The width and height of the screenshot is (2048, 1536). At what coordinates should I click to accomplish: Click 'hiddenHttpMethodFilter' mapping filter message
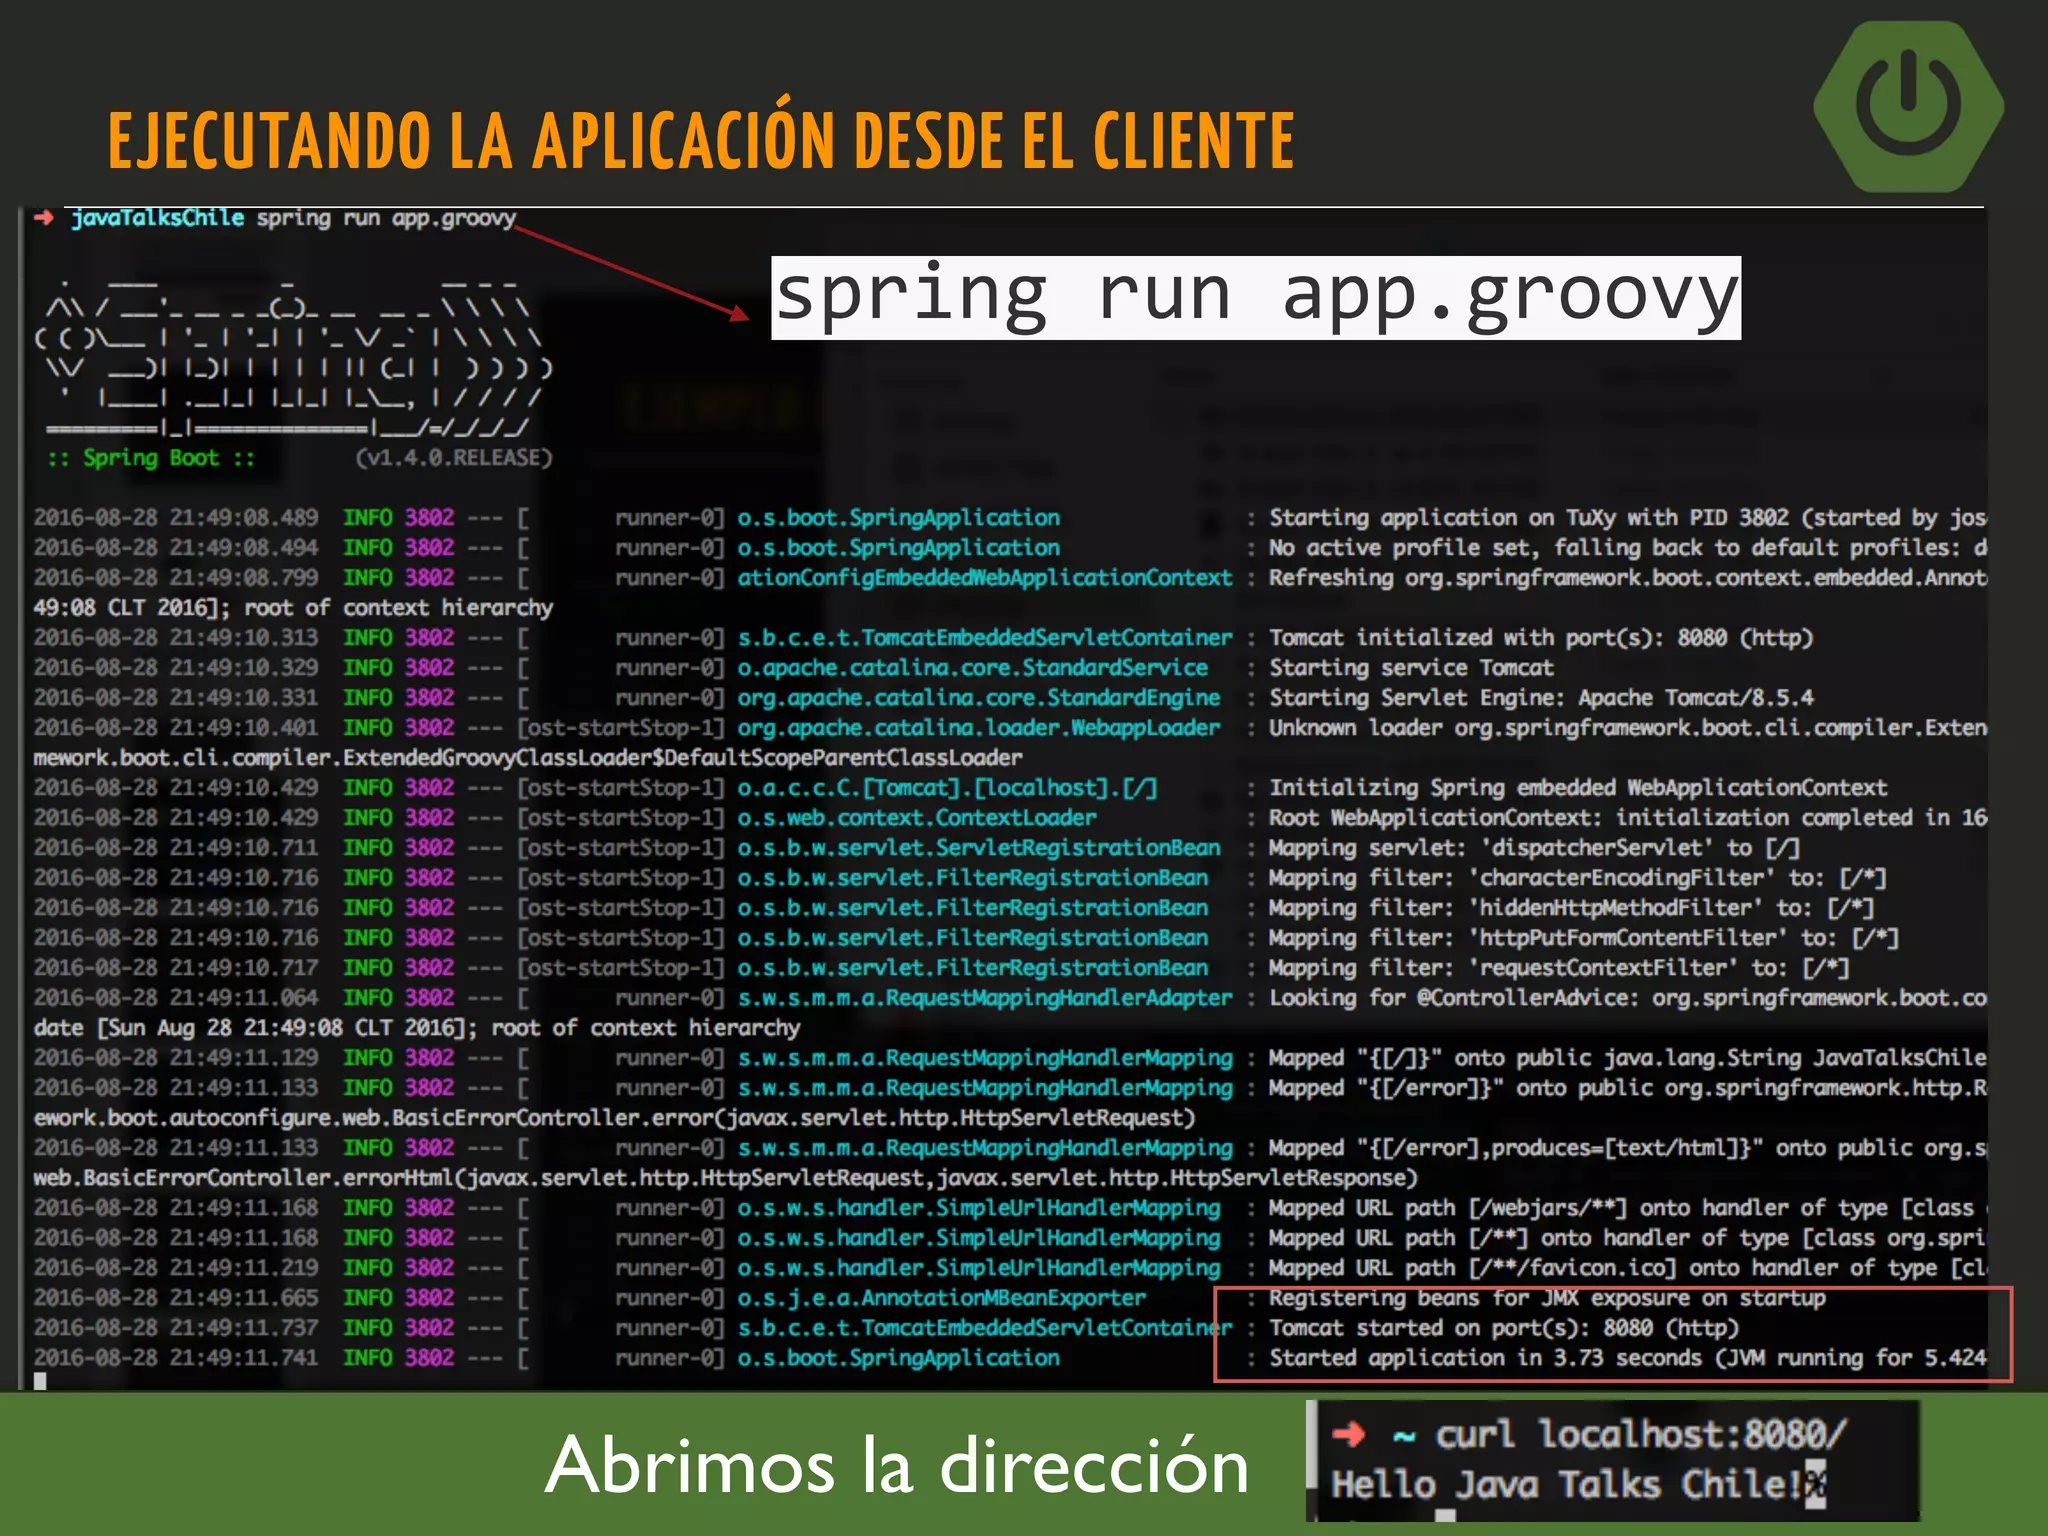click(x=1572, y=908)
